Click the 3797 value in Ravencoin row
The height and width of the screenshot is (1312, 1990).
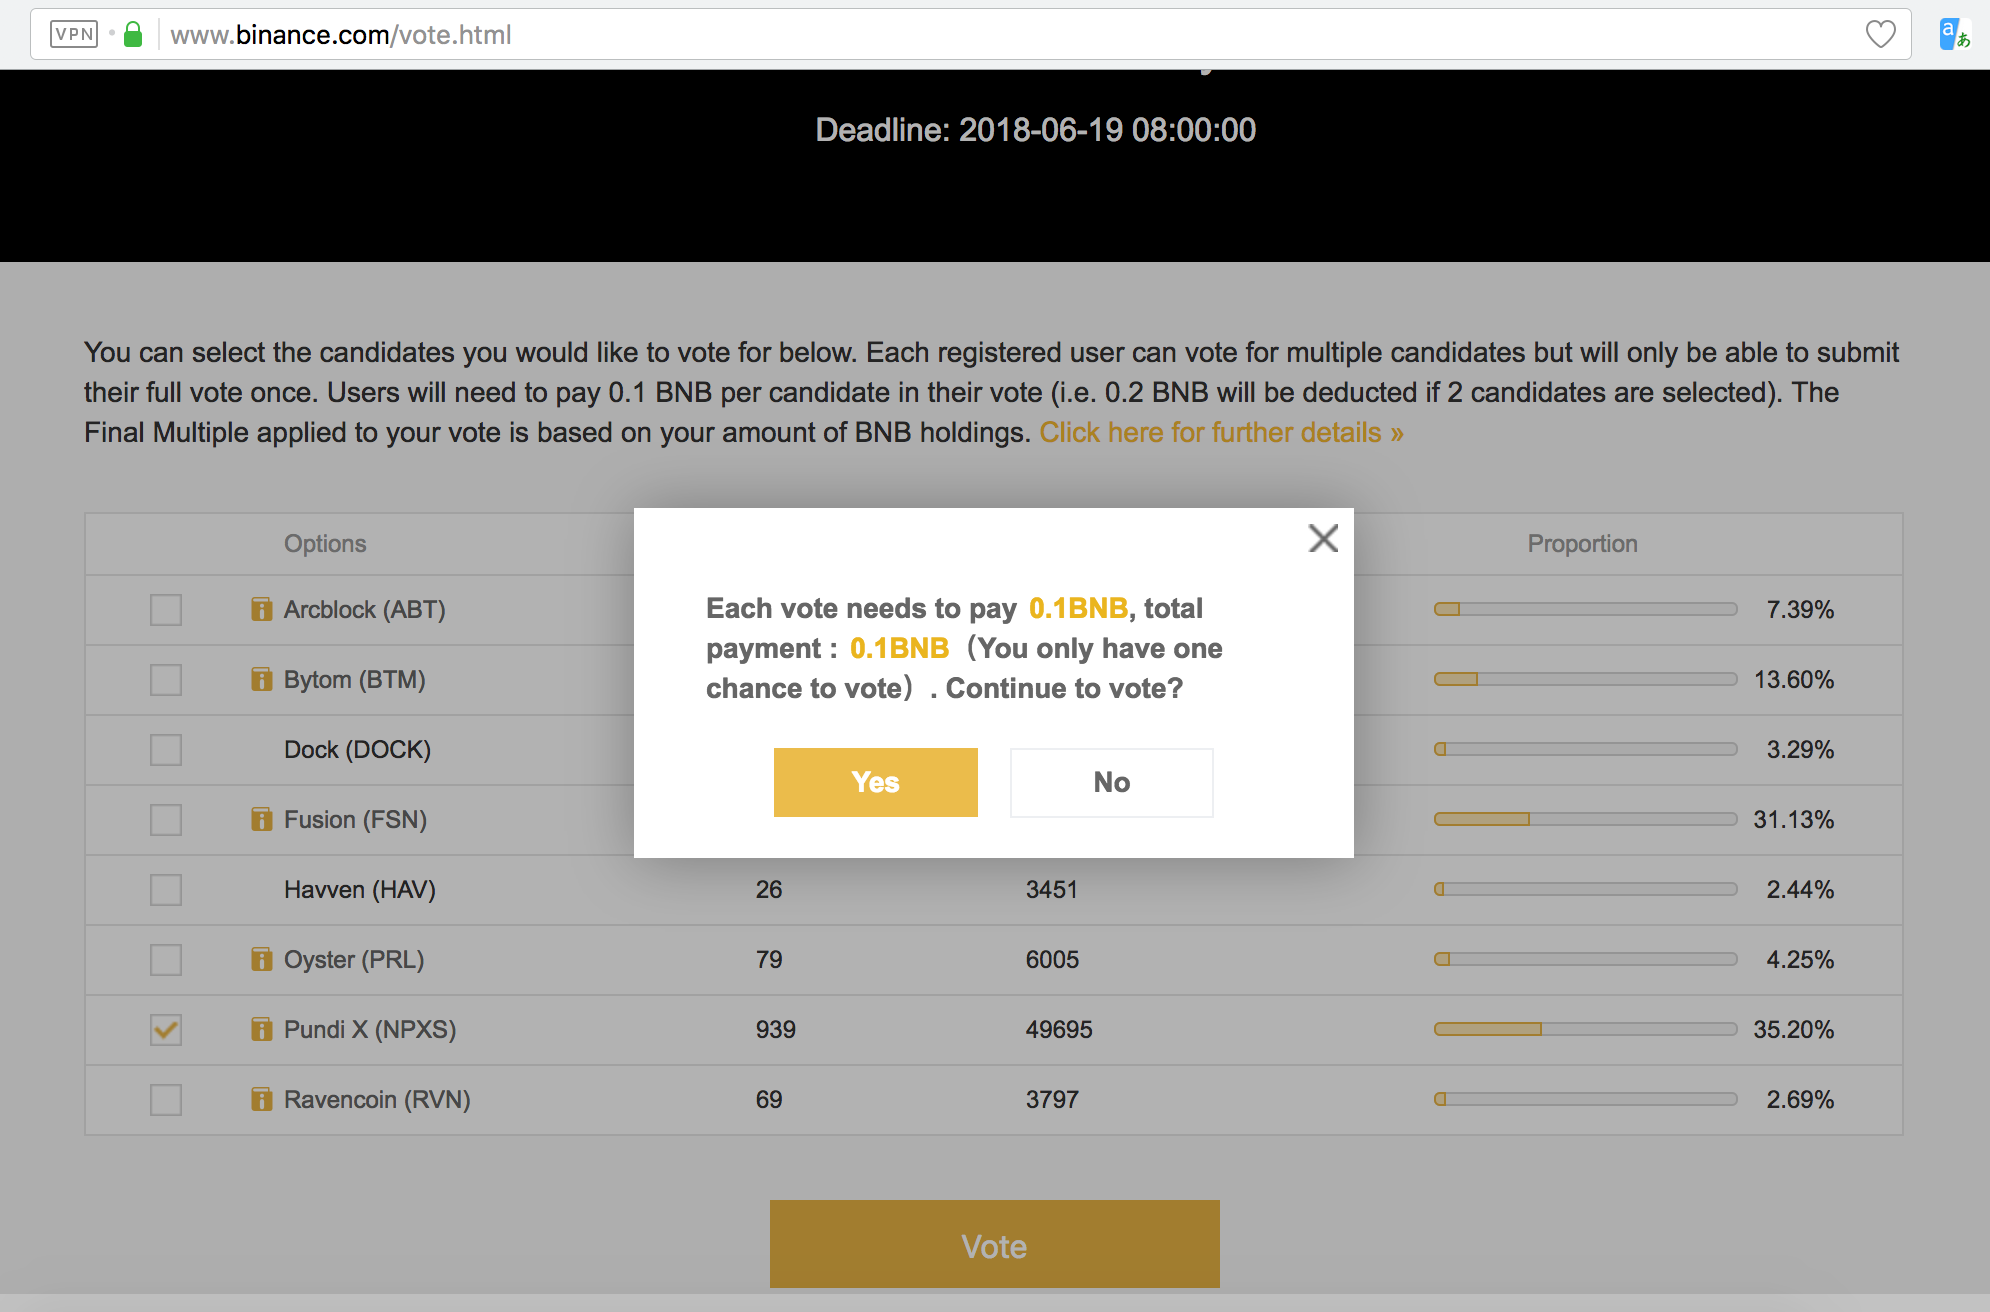(x=1052, y=1100)
